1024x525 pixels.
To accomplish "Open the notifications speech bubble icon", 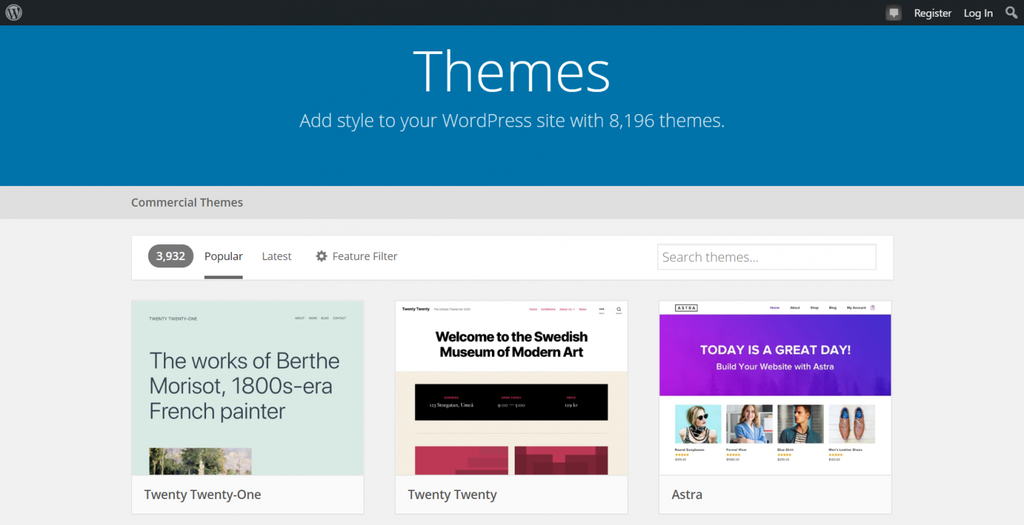I will point(893,13).
